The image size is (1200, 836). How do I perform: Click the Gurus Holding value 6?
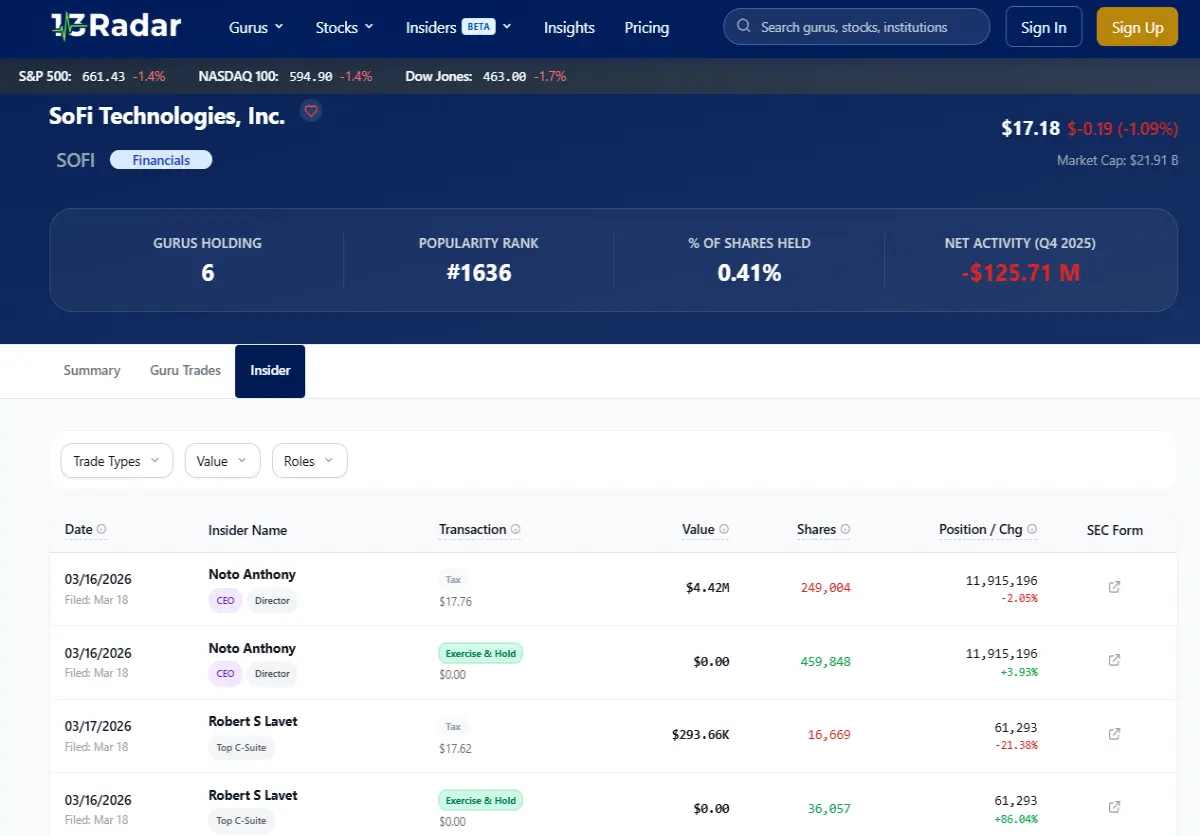pos(208,272)
